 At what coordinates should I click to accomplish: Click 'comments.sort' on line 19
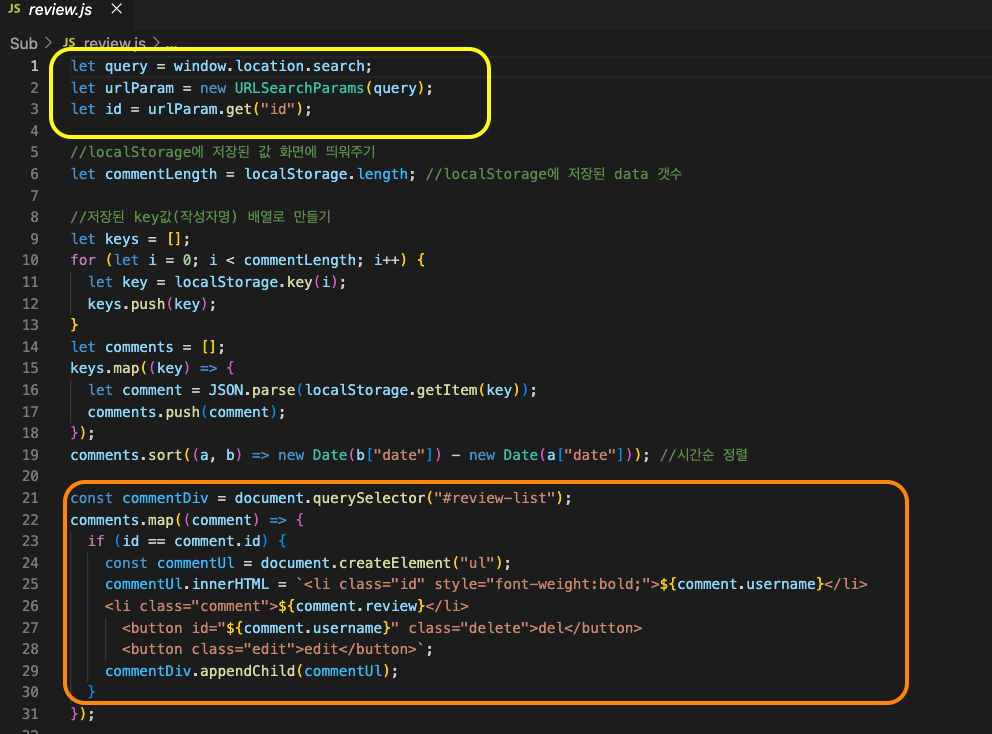point(127,455)
